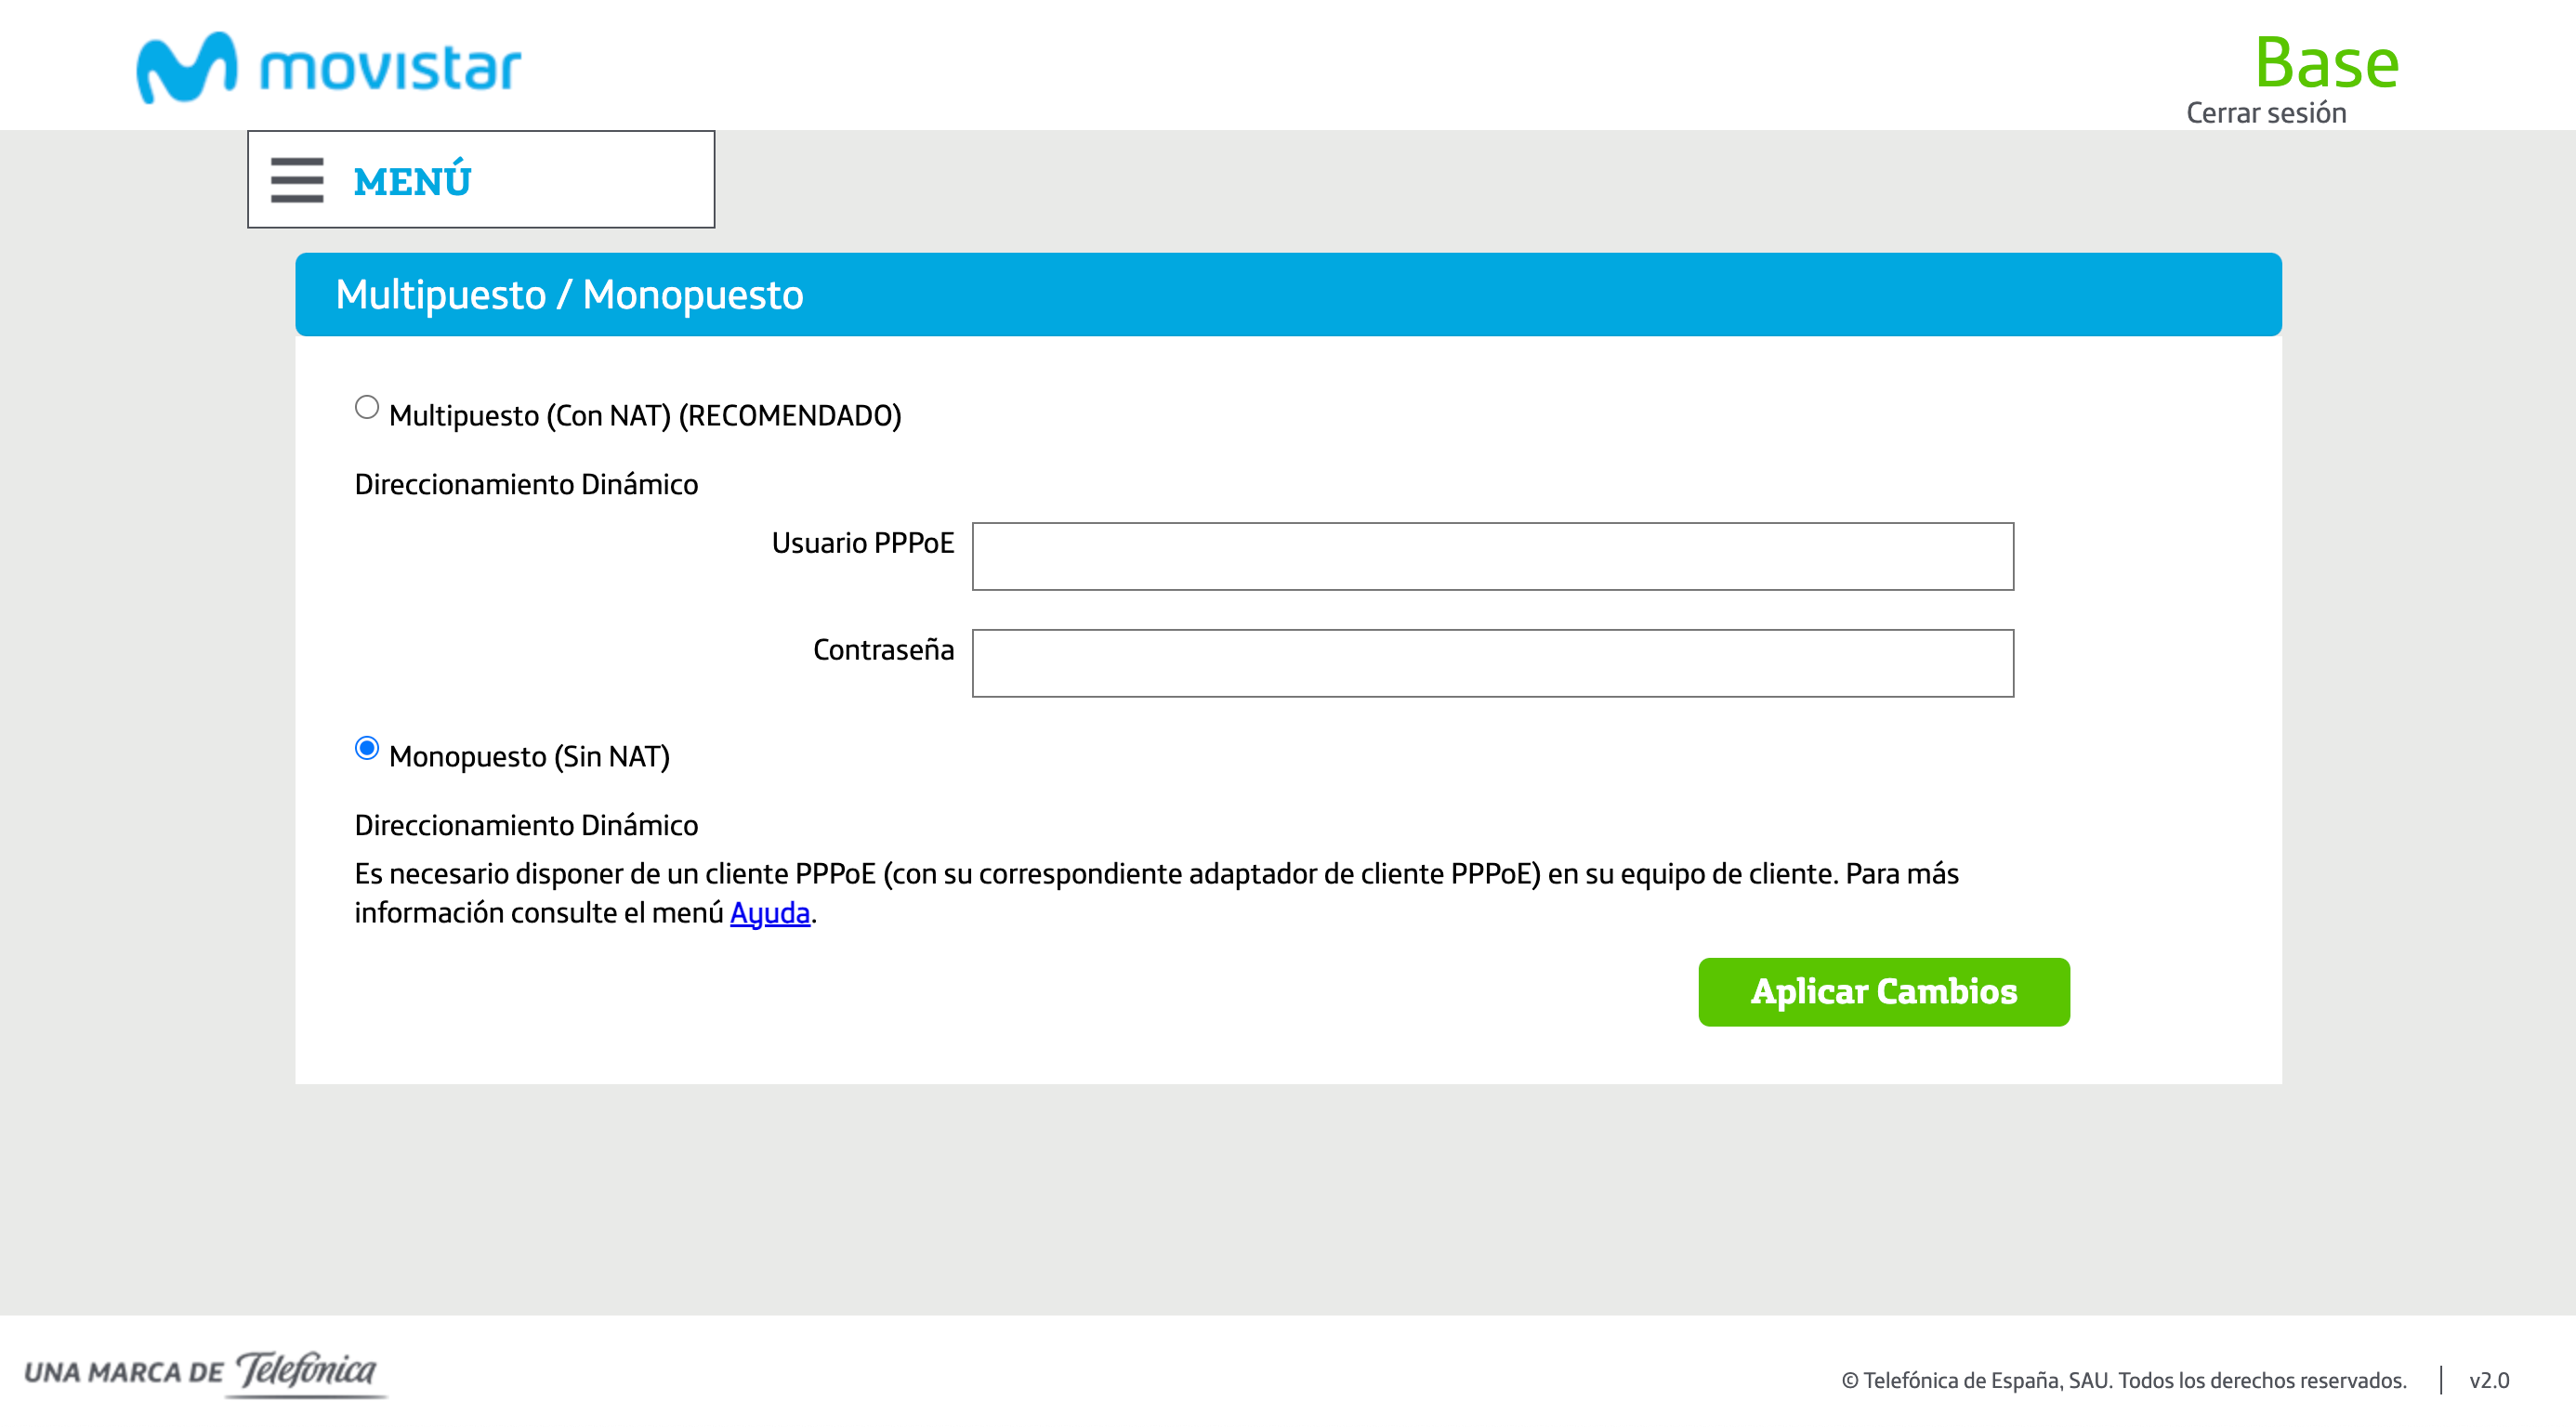The height and width of the screenshot is (1427, 2576).
Task: Open the Ayuda help link
Action: tap(770, 913)
